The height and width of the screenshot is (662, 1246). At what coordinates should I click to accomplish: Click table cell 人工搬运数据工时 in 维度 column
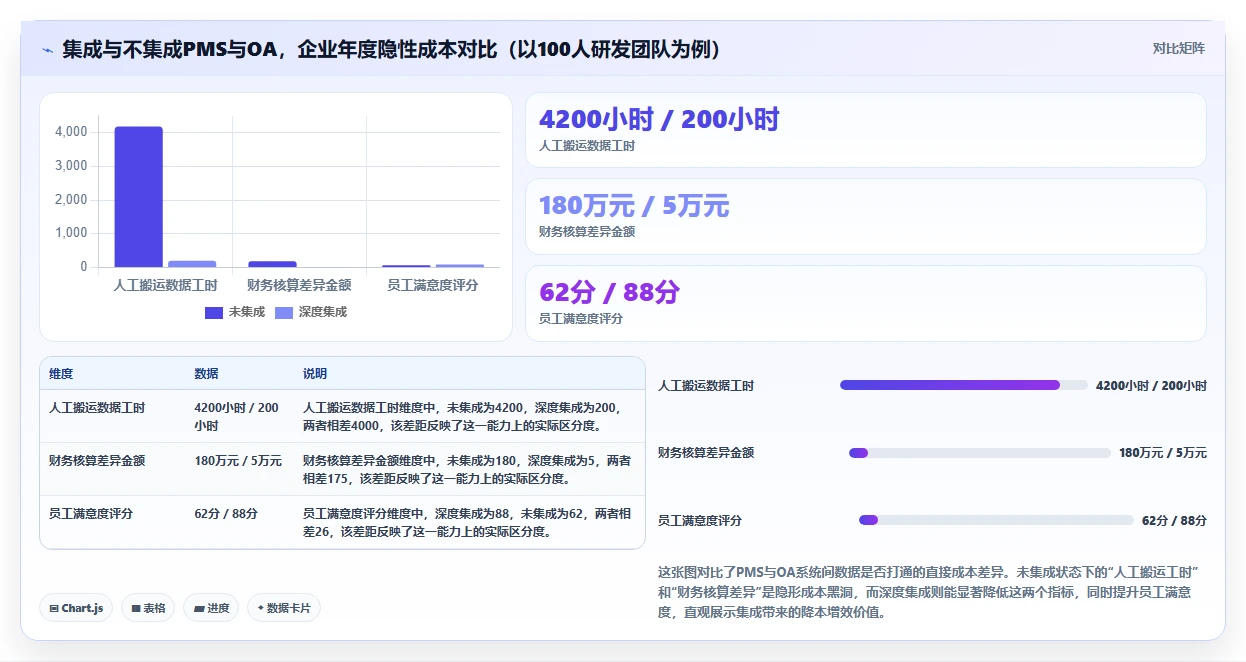pos(97,408)
